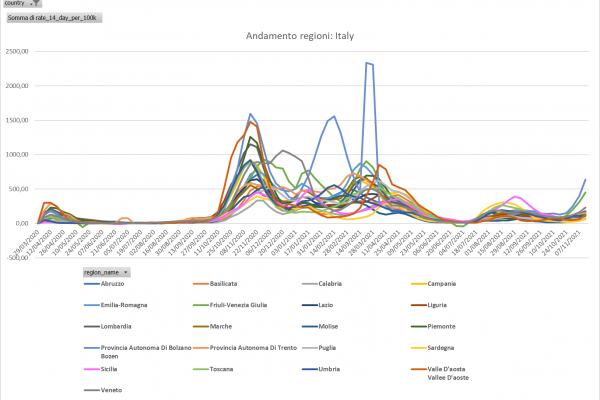Click the 500,00 vertical axis label
Image resolution: width=600 pixels, height=400 pixels.
[x=18, y=189]
